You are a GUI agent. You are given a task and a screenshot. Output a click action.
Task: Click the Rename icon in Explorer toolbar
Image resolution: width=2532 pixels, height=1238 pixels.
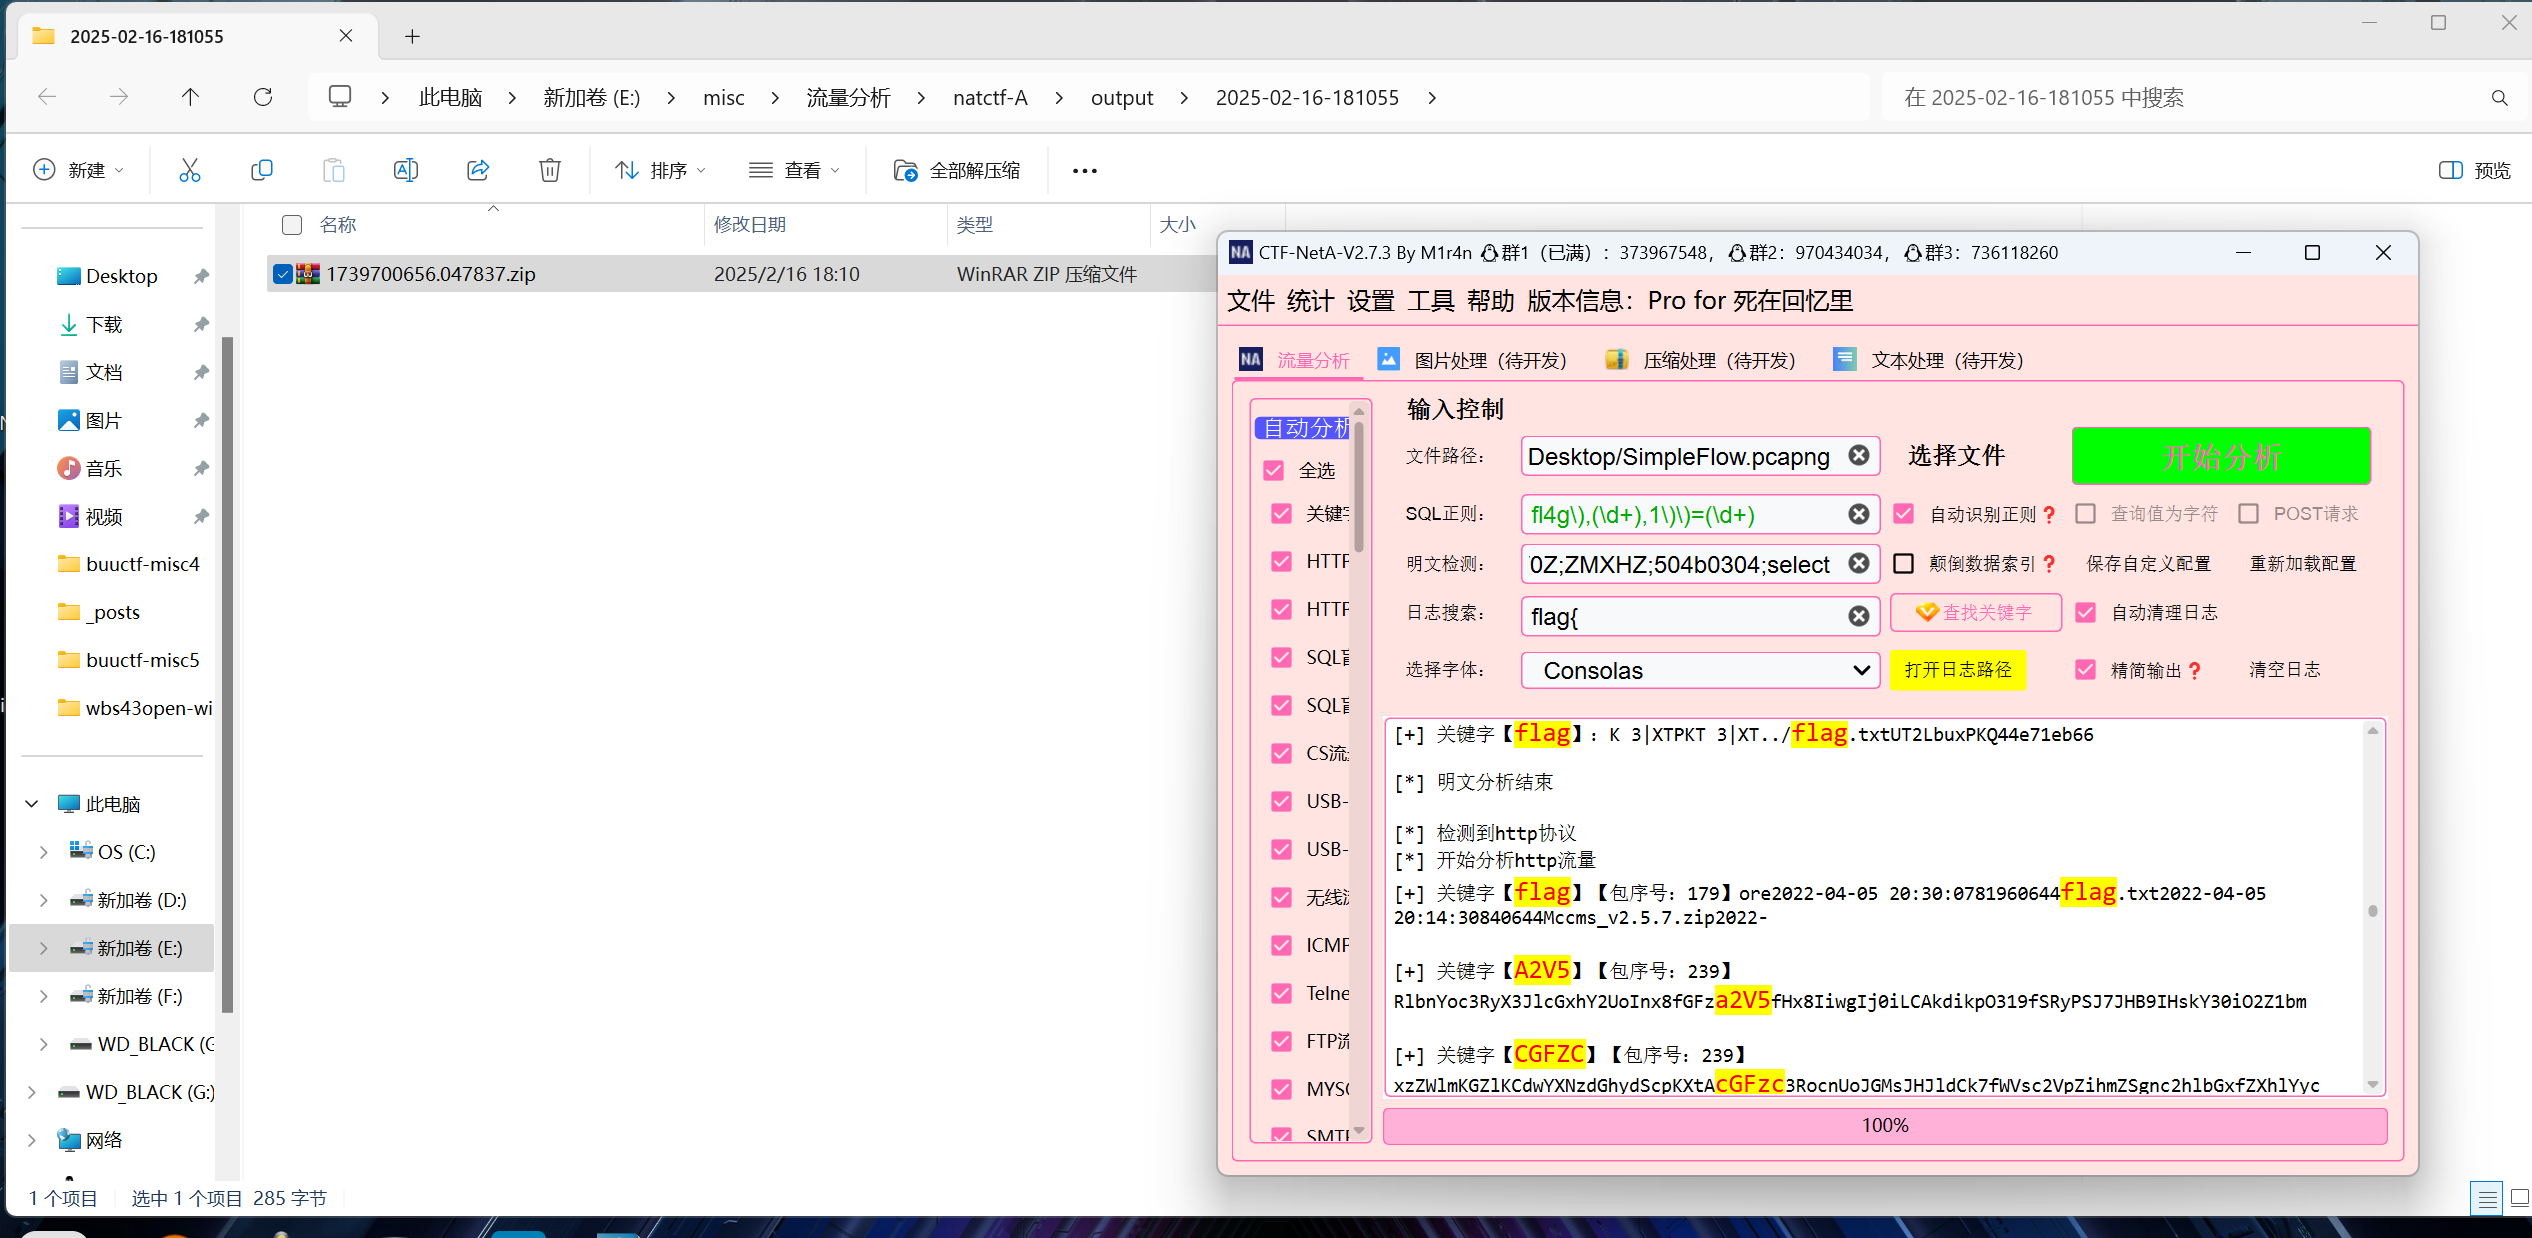tap(405, 170)
